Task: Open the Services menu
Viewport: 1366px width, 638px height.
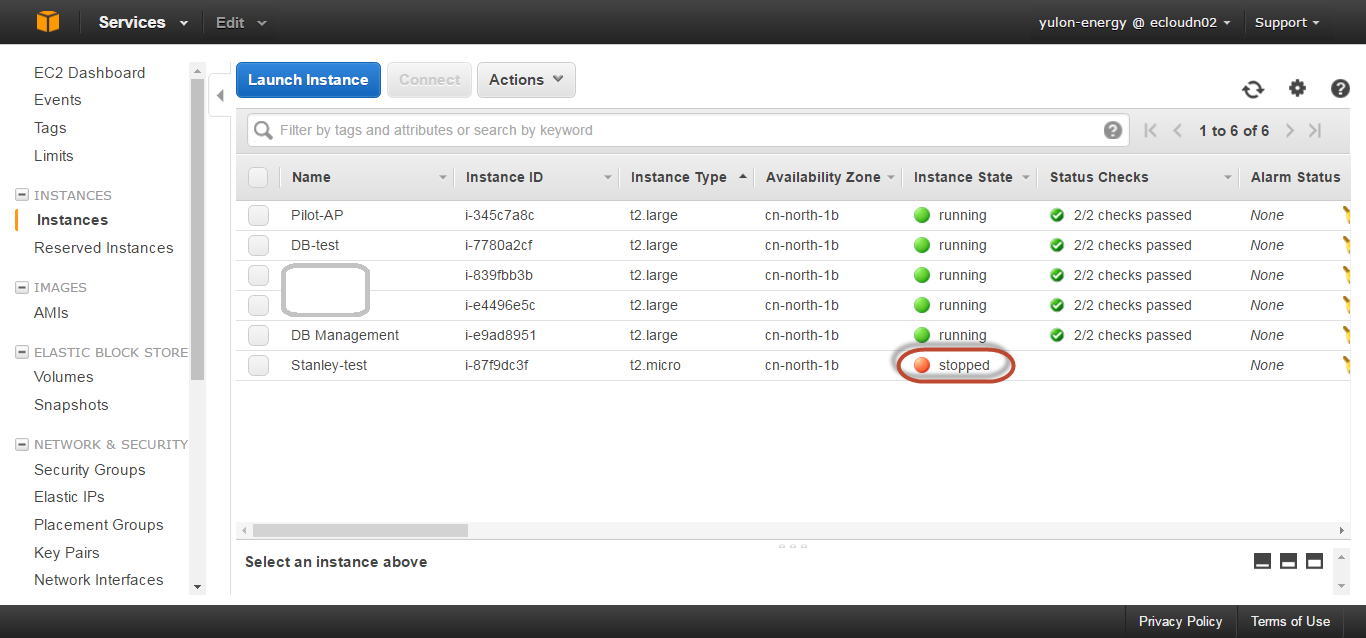Action: coord(143,22)
